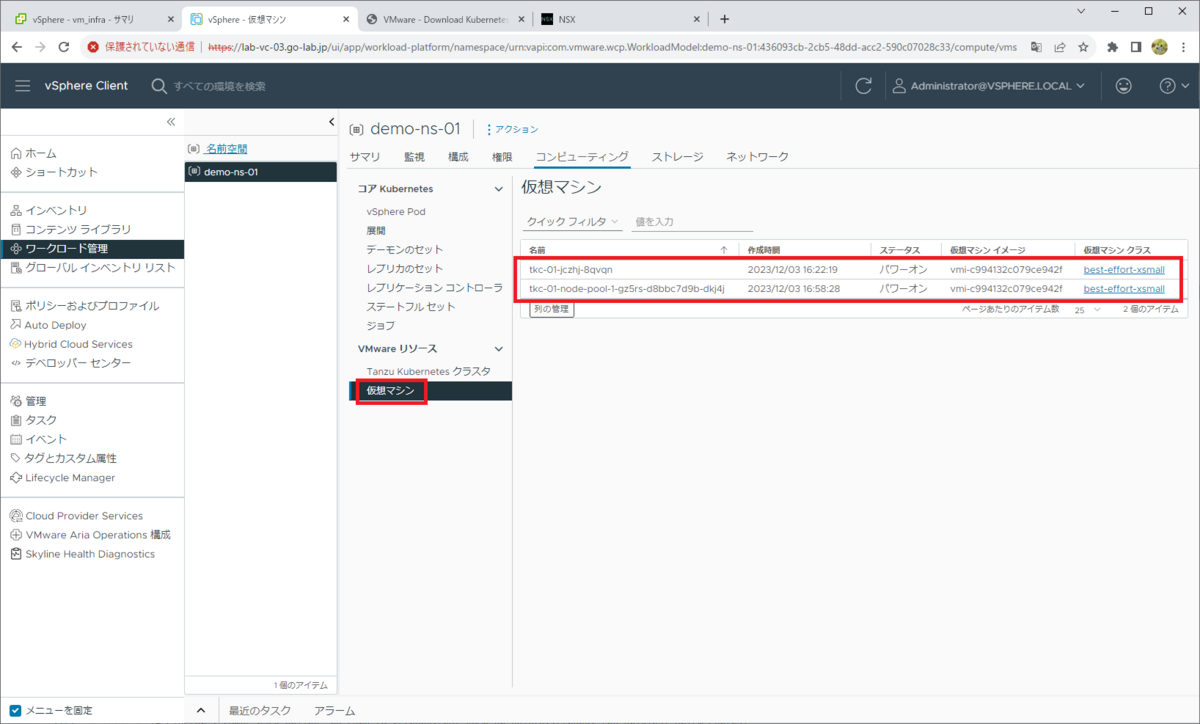The height and width of the screenshot is (724, 1200).
Task: Open Skyline Health Diagnostics
Action: tap(82, 554)
